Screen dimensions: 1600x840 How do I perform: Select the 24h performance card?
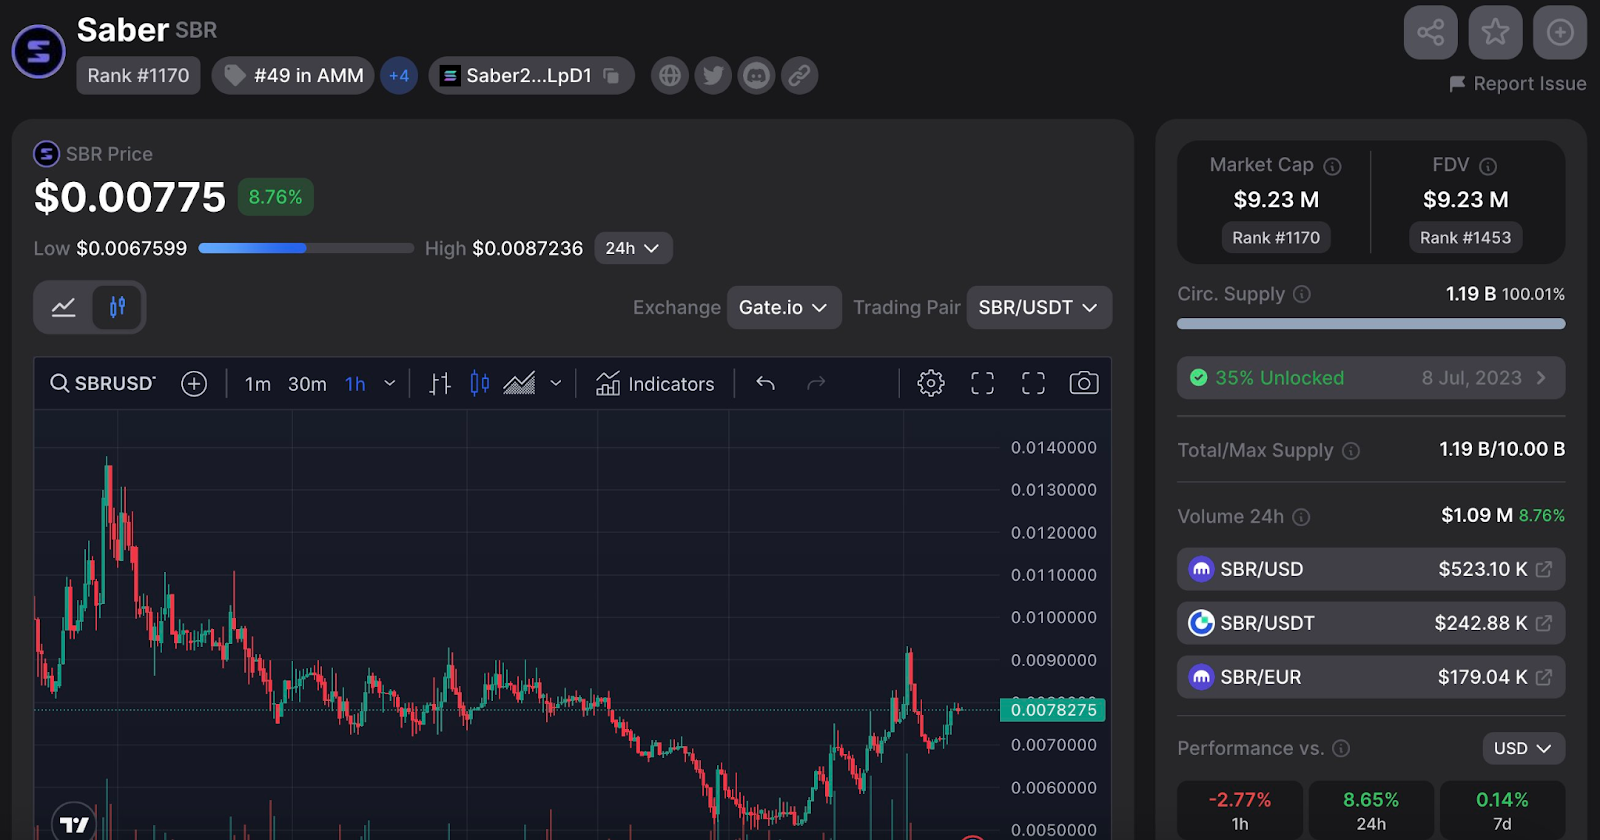(1371, 810)
